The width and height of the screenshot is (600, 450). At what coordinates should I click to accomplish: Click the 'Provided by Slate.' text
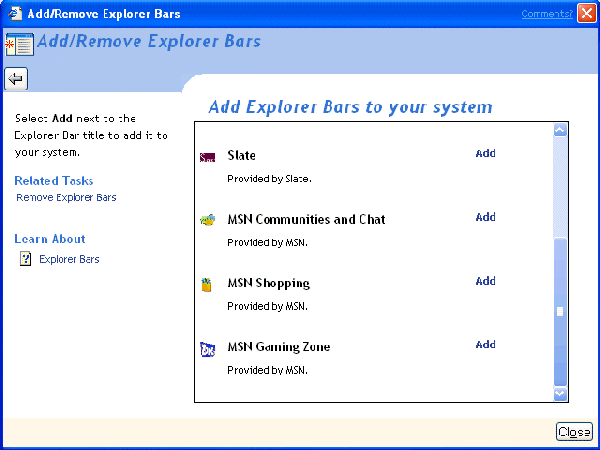coord(269,179)
